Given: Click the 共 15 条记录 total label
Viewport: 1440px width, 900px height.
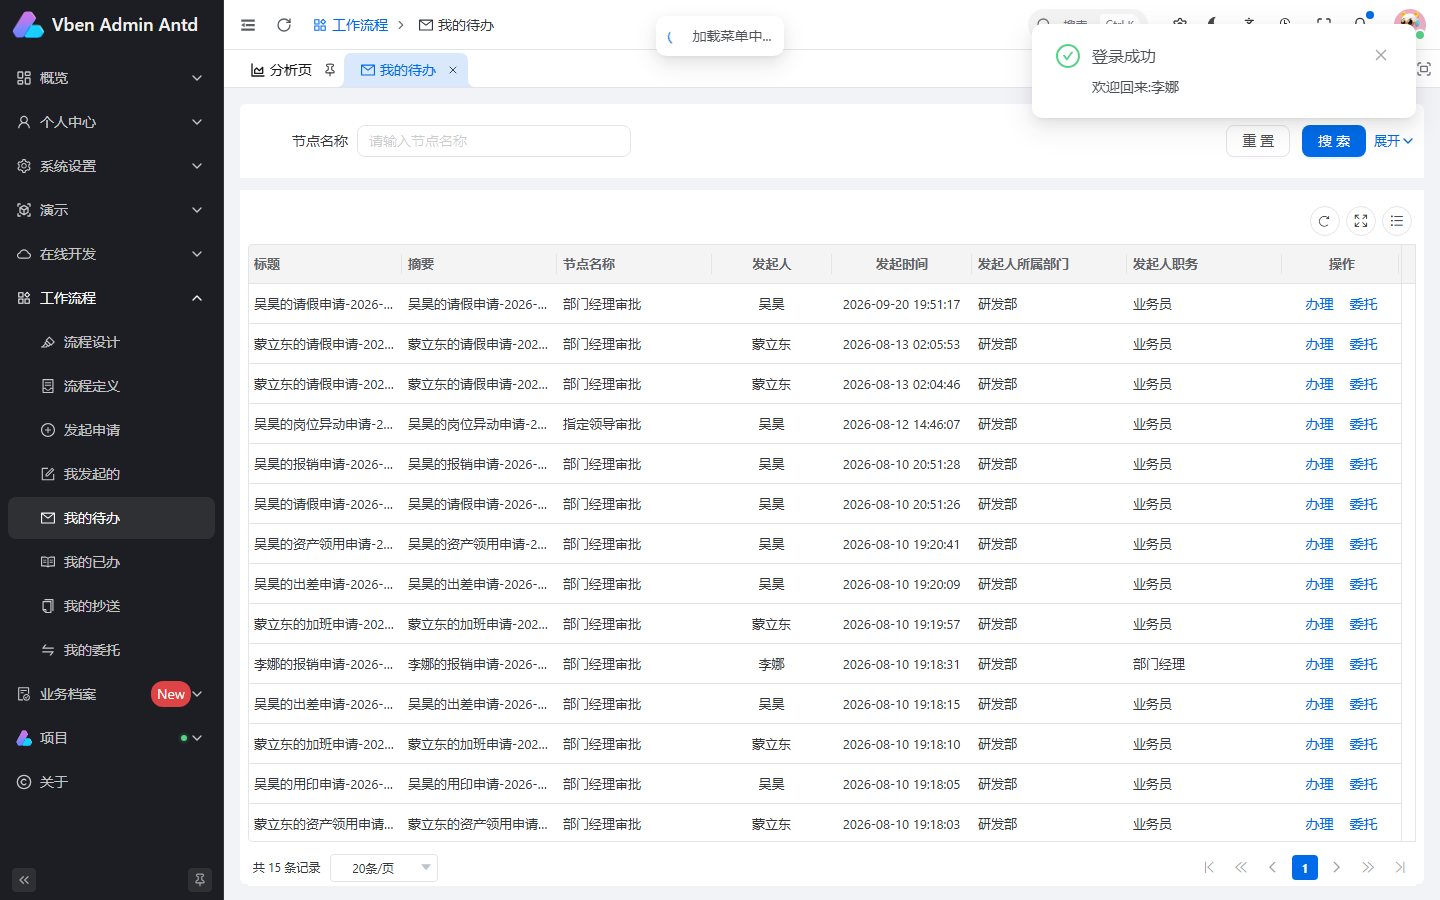Looking at the screenshot, I should [x=286, y=868].
